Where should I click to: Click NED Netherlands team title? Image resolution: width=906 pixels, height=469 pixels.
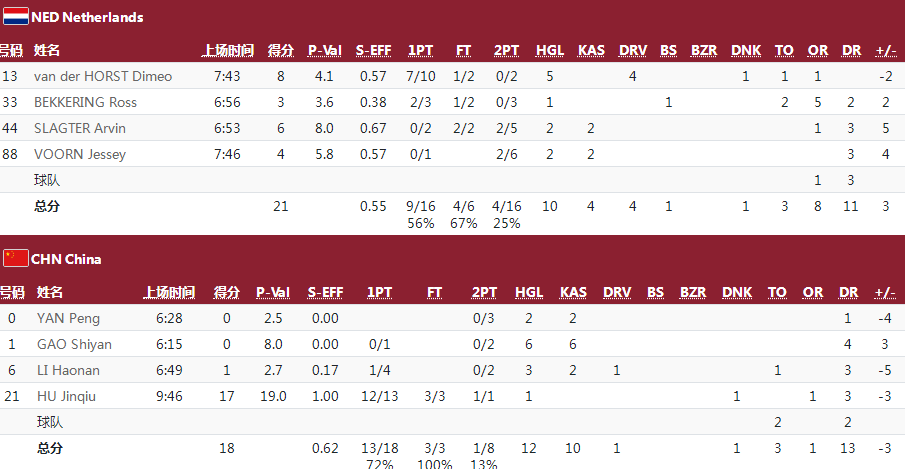point(87,17)
